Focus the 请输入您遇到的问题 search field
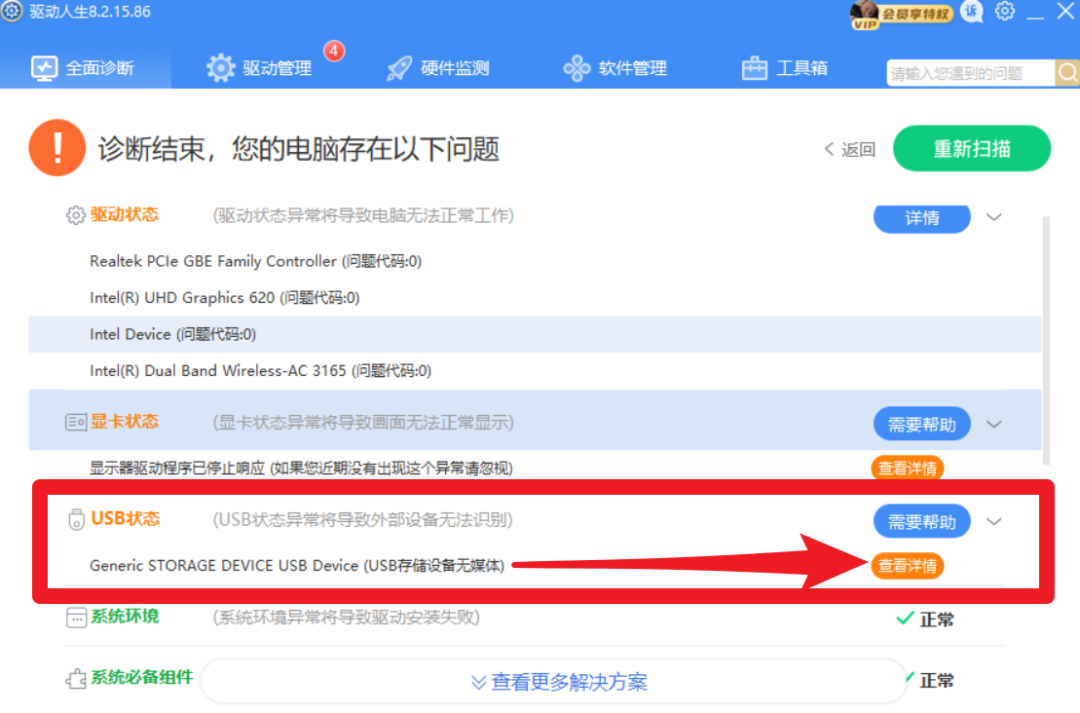Screen dimensions: 1080x713 970,73
